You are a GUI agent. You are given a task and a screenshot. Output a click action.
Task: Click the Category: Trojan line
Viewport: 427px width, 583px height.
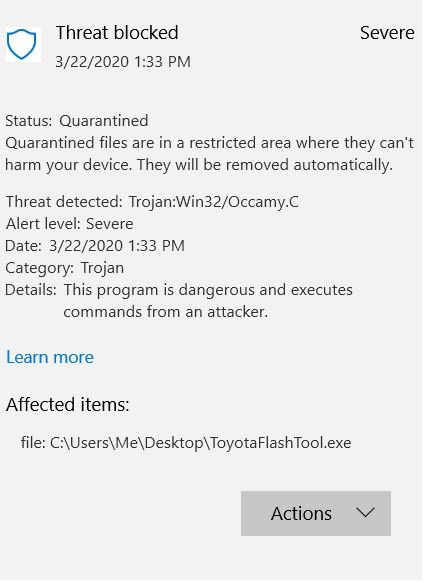(65, 270)
